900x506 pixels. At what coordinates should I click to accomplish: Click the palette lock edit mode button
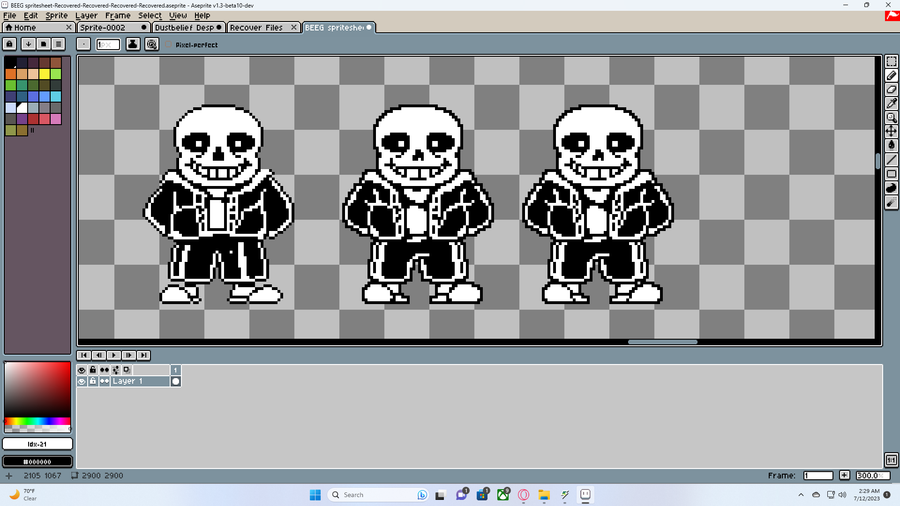click(x=10, y=44)
